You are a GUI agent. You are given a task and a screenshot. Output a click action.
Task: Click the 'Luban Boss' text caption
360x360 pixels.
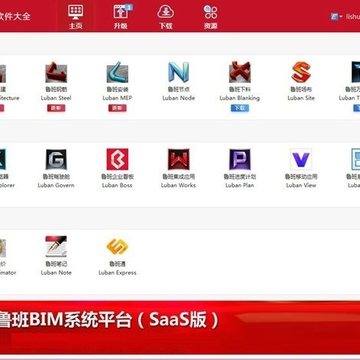coord(117,185)
